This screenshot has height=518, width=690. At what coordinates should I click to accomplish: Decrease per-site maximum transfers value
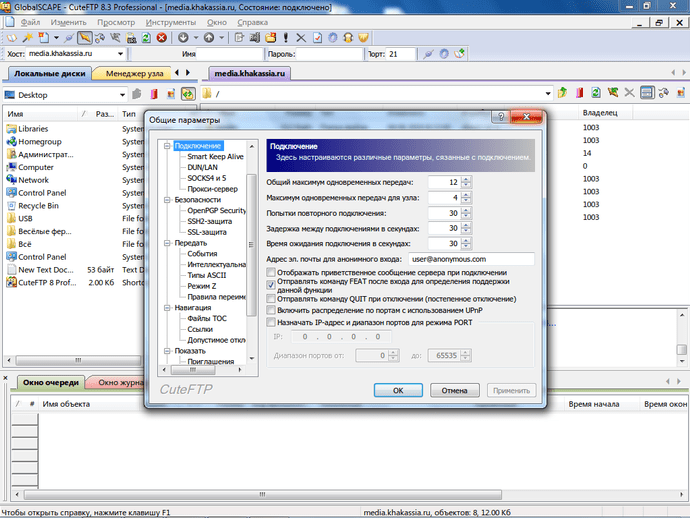[x=466, y=201]
